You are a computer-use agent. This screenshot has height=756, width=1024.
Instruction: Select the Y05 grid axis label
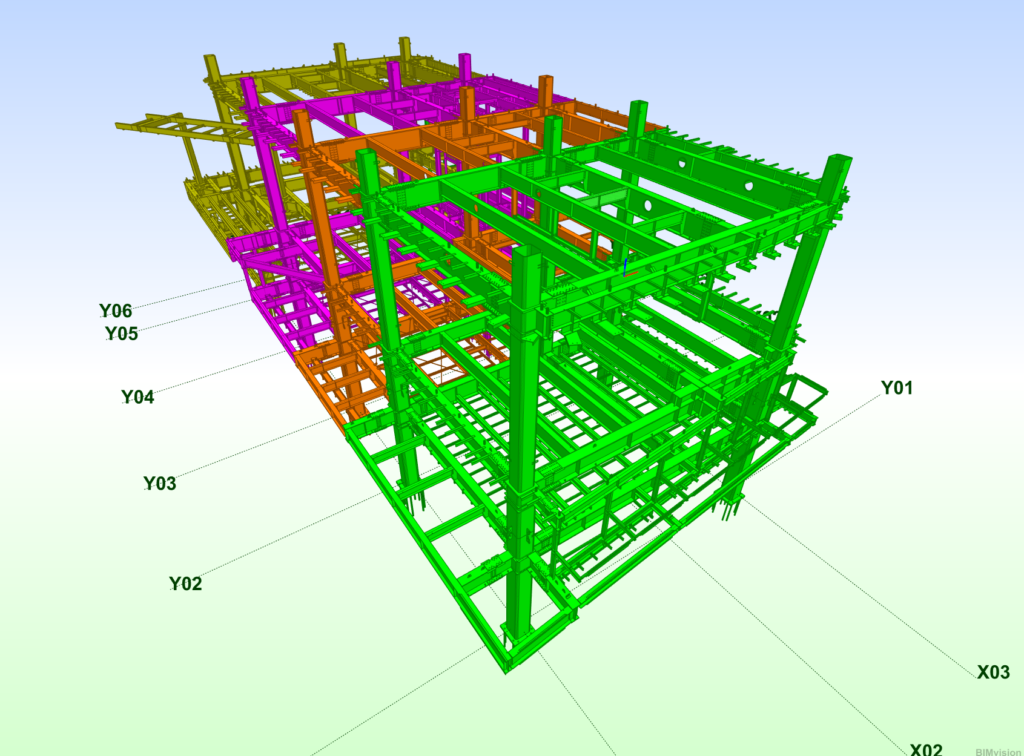pyautogui.click(x=121, y=334)
